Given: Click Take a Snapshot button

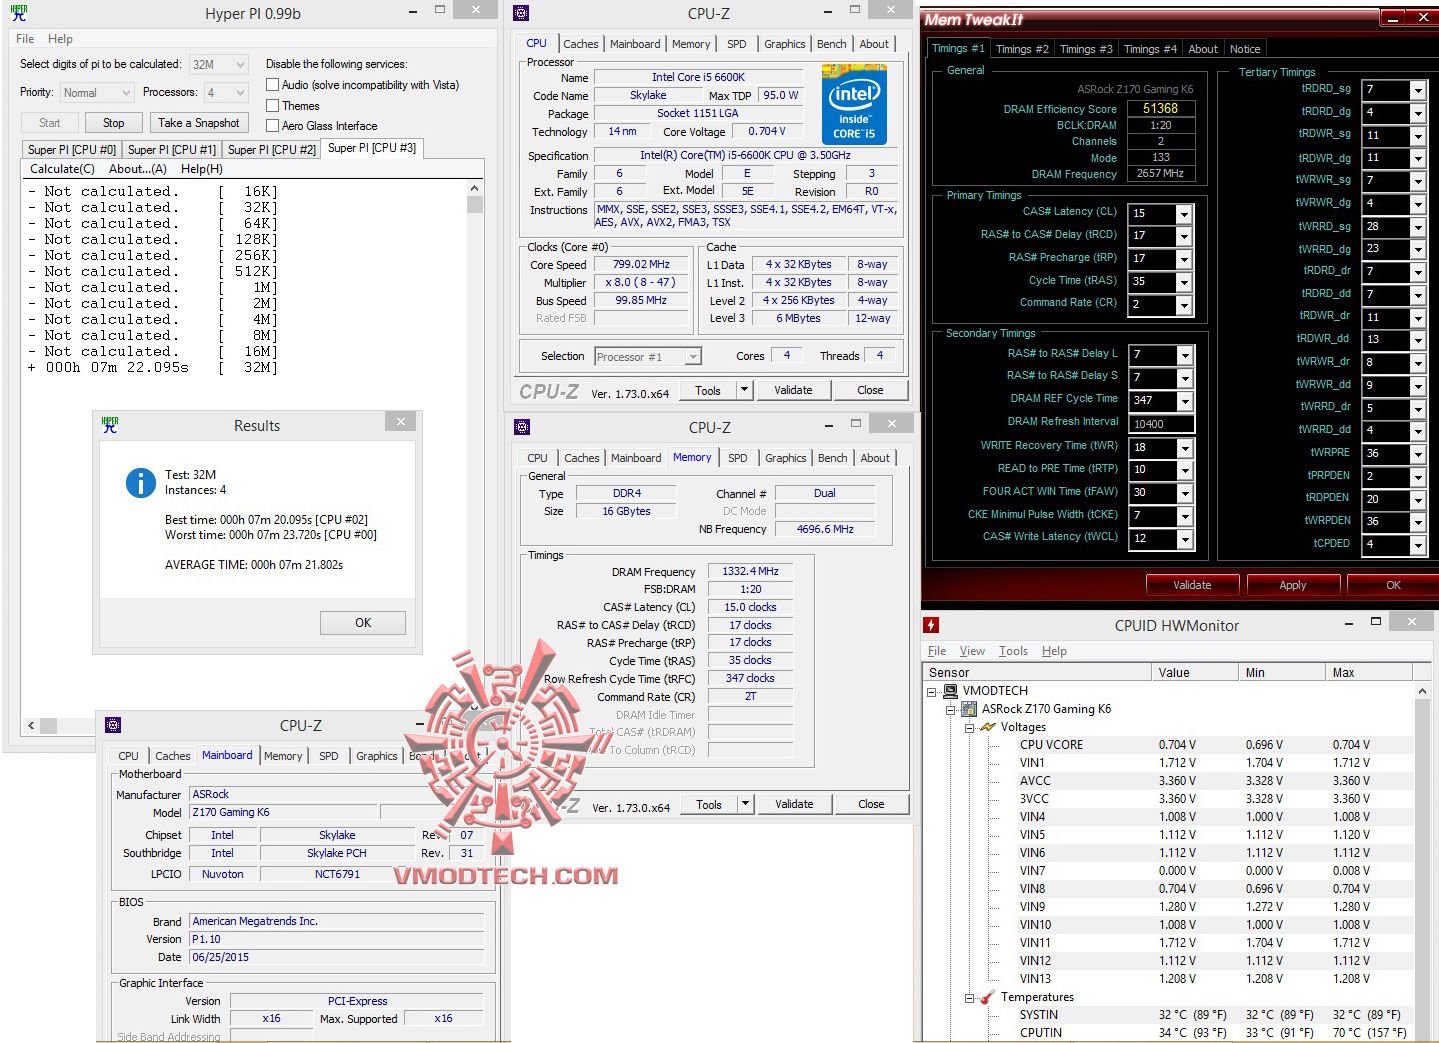Looking at the screenshot, I should coord(199,123).
